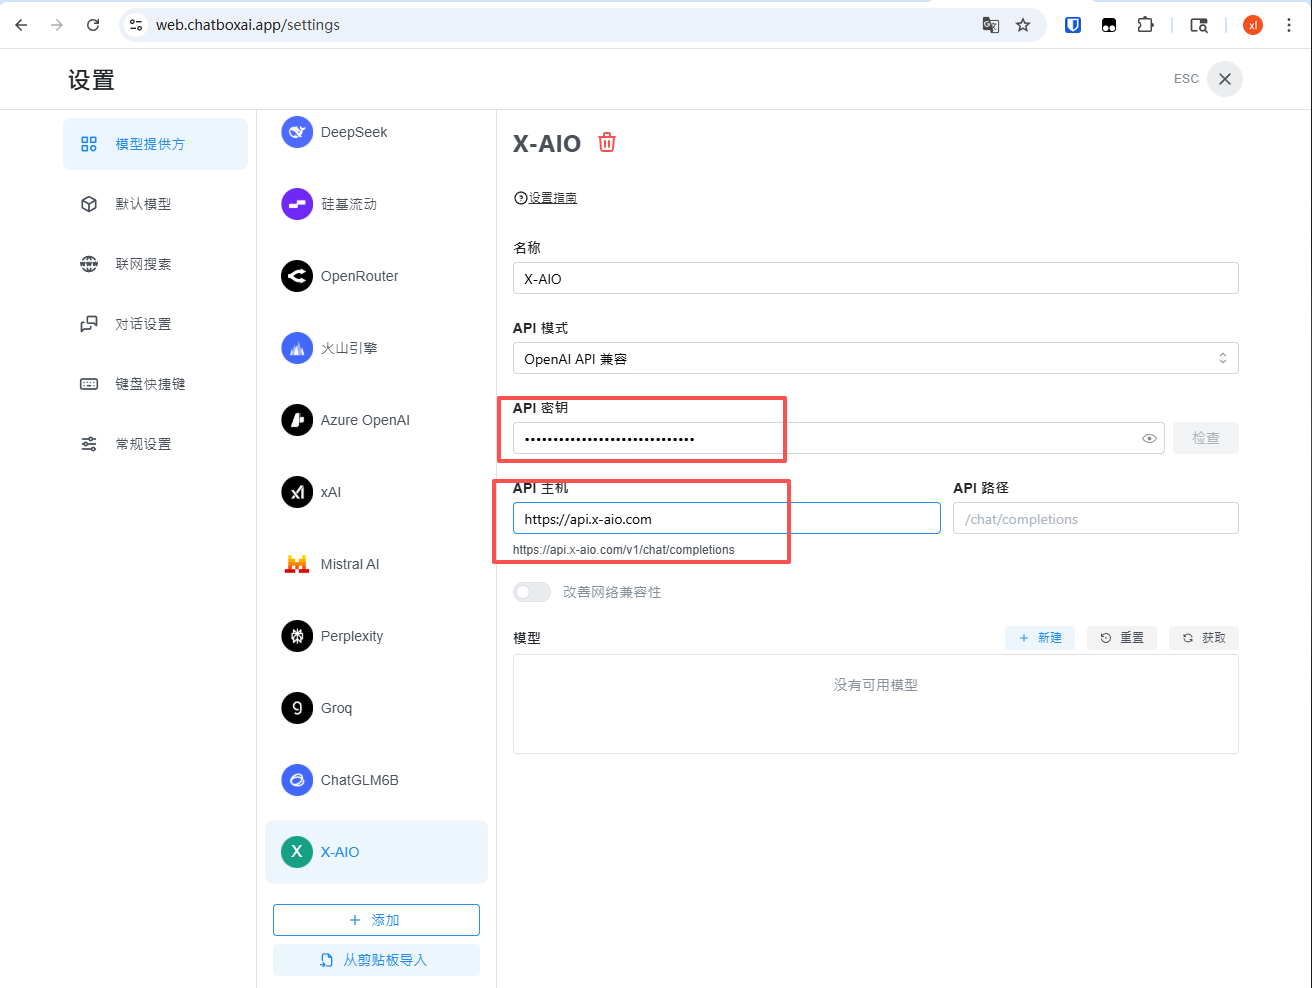Click the browser forward arrow
The width and height of the screenshot is (1312, 988).
coord(57,25)
